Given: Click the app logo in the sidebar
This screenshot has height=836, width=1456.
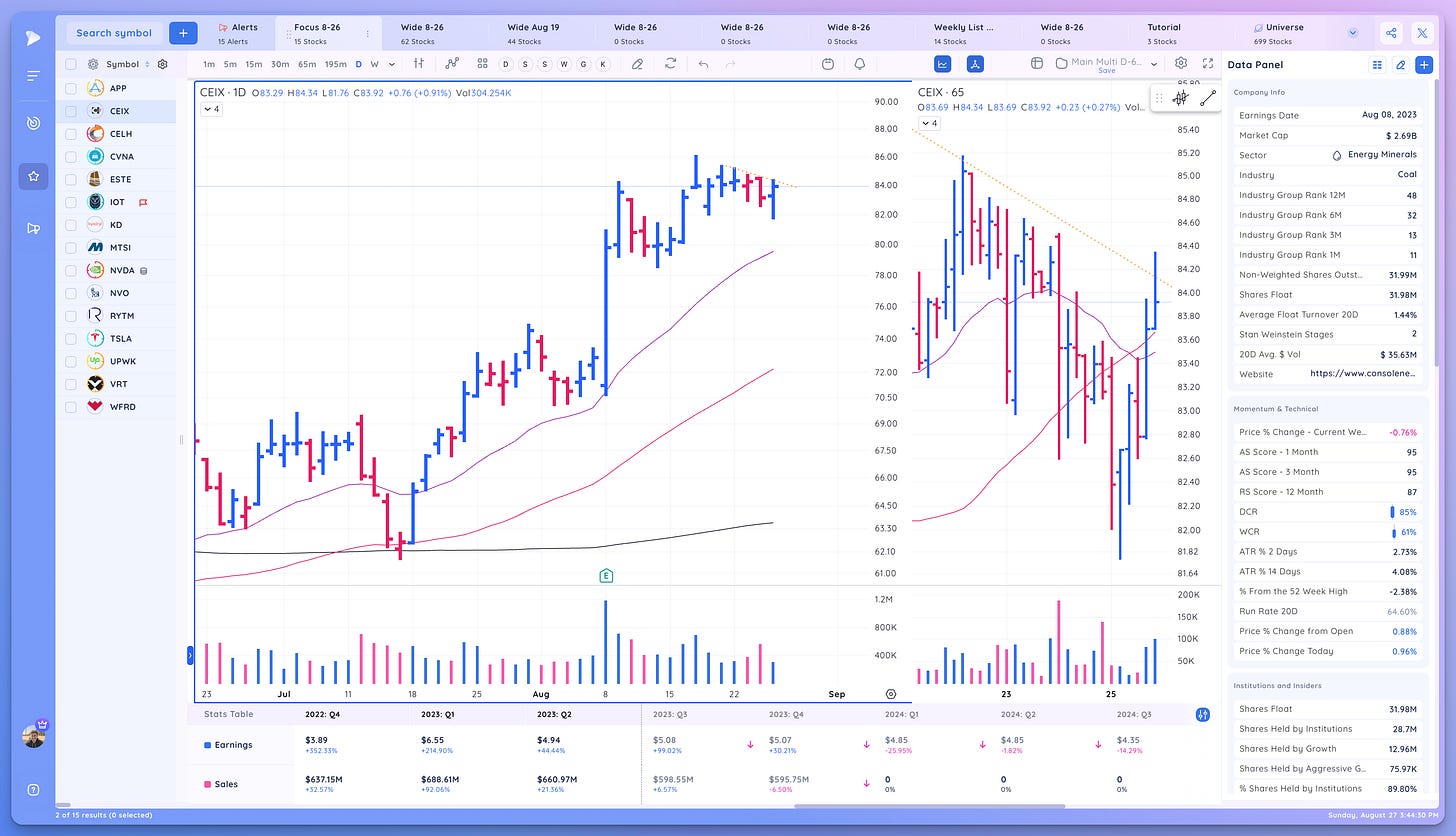Looking at the screenshot, I should (x=33, y=36).
